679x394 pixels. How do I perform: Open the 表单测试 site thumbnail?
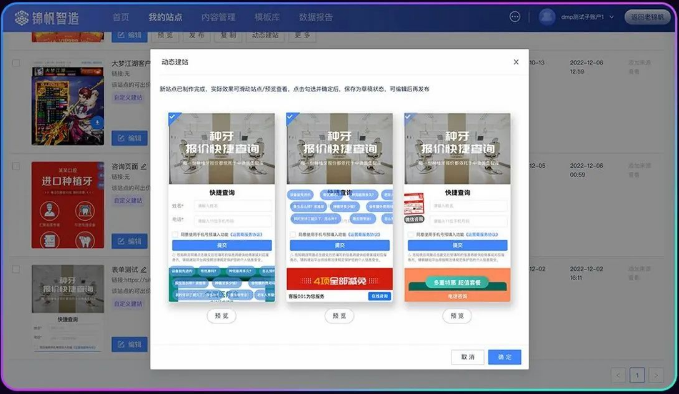click(x=68, y=308)
